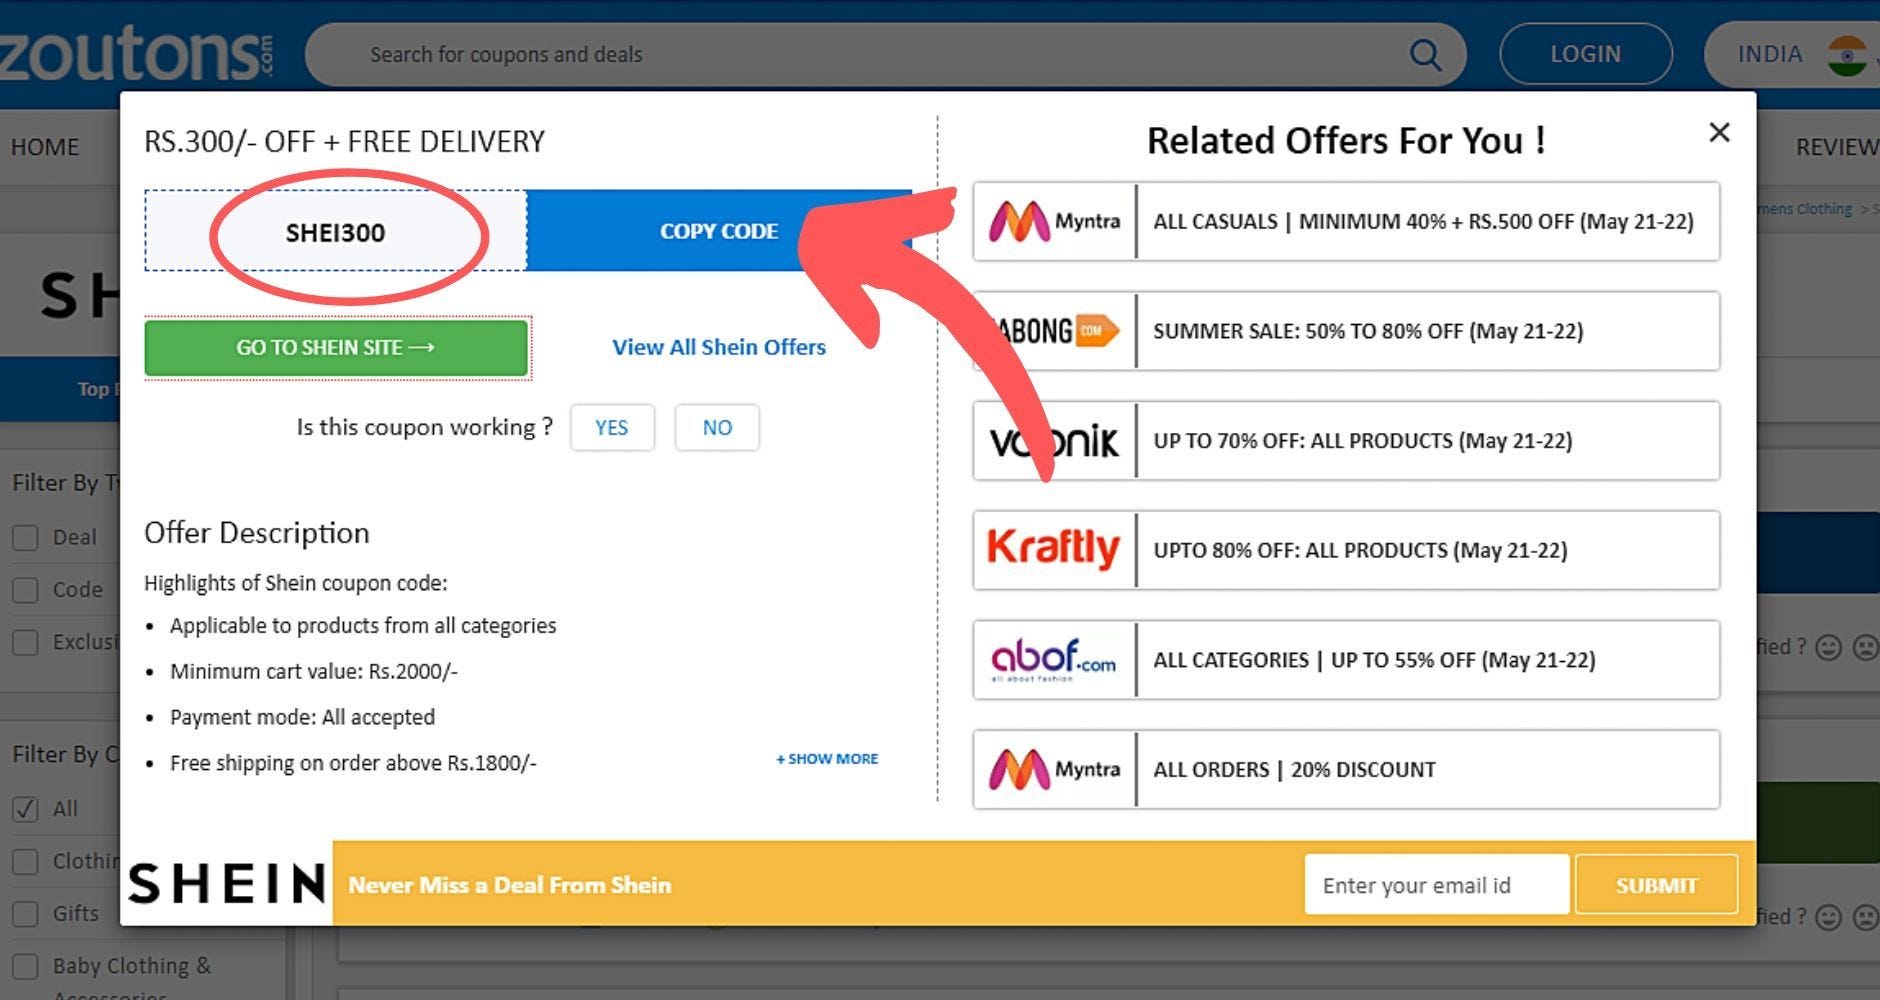The height and width of the screenshot is (1000, 1880).
Task: Click 'RS.300/- OFF + FREE DELIVERY' title
Action: tap(345, 142)
